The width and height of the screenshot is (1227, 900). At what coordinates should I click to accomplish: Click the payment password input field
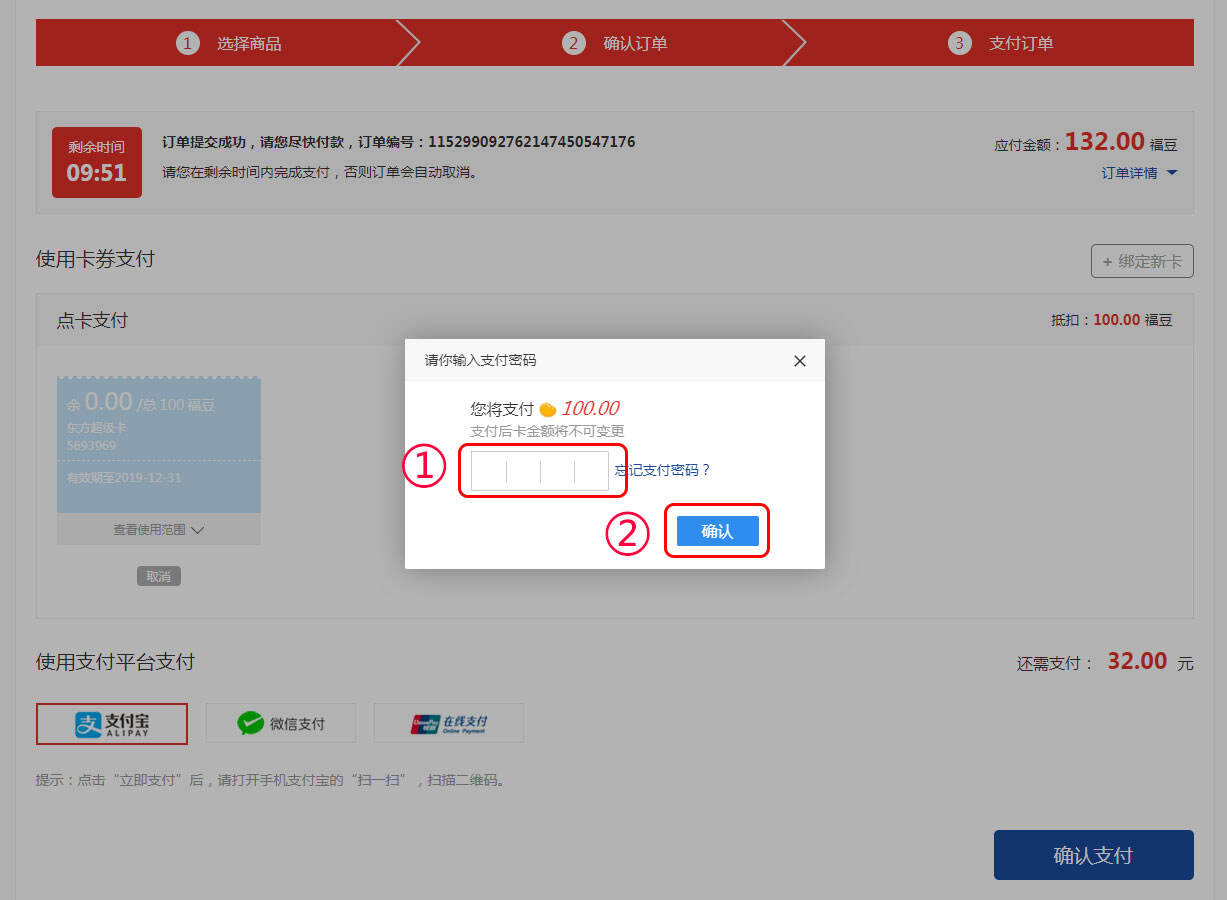[539, 471]
